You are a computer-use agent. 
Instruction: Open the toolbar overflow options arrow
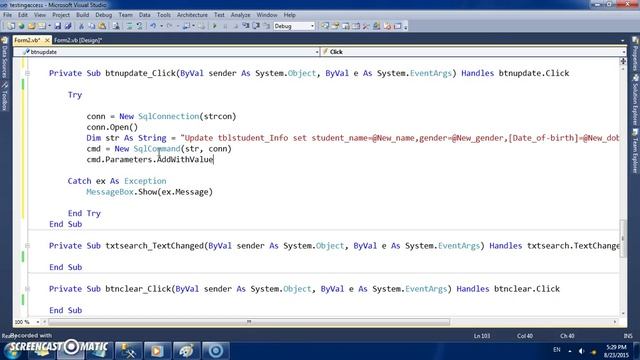point(405,27)
